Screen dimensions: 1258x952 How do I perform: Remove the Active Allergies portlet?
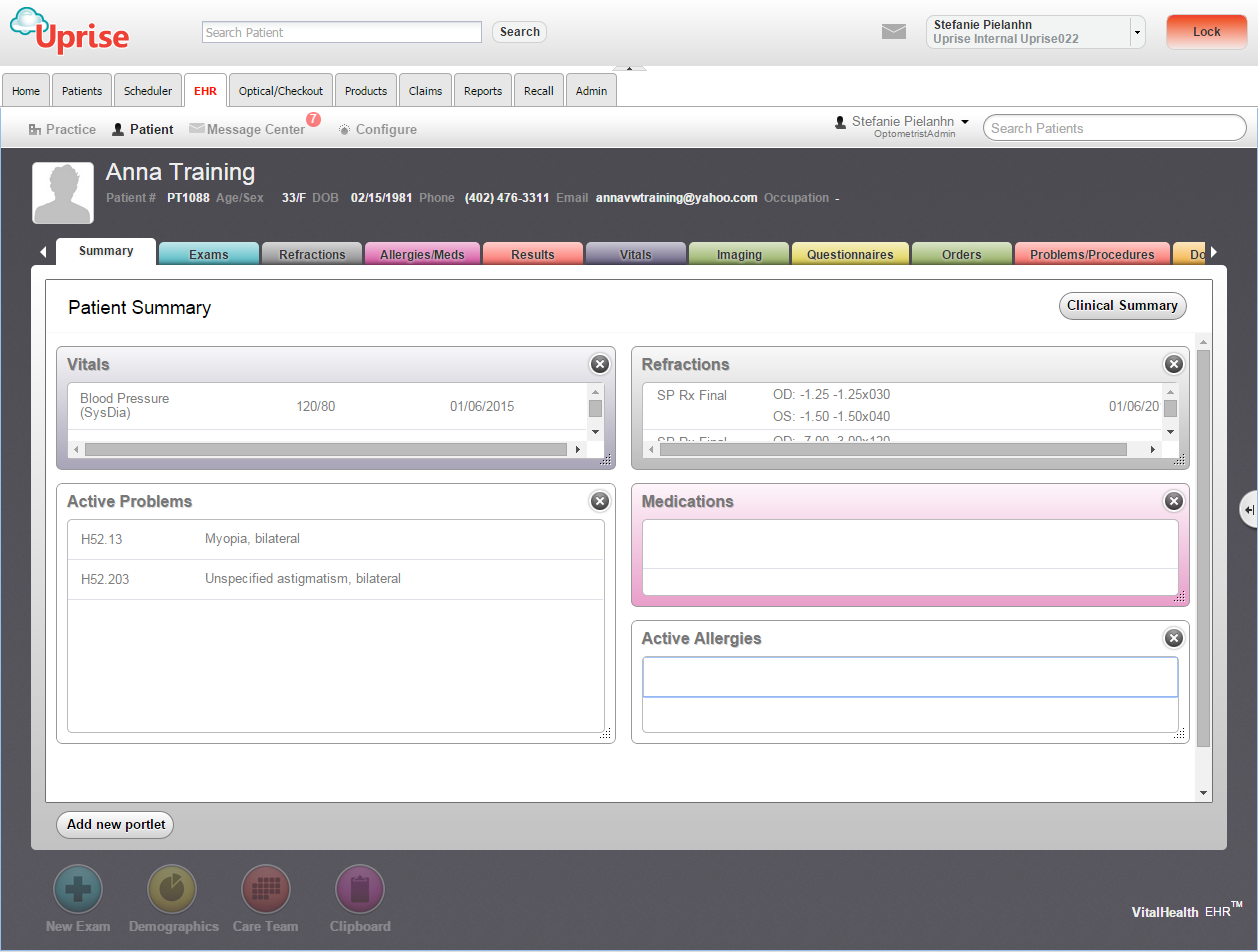1173,637
